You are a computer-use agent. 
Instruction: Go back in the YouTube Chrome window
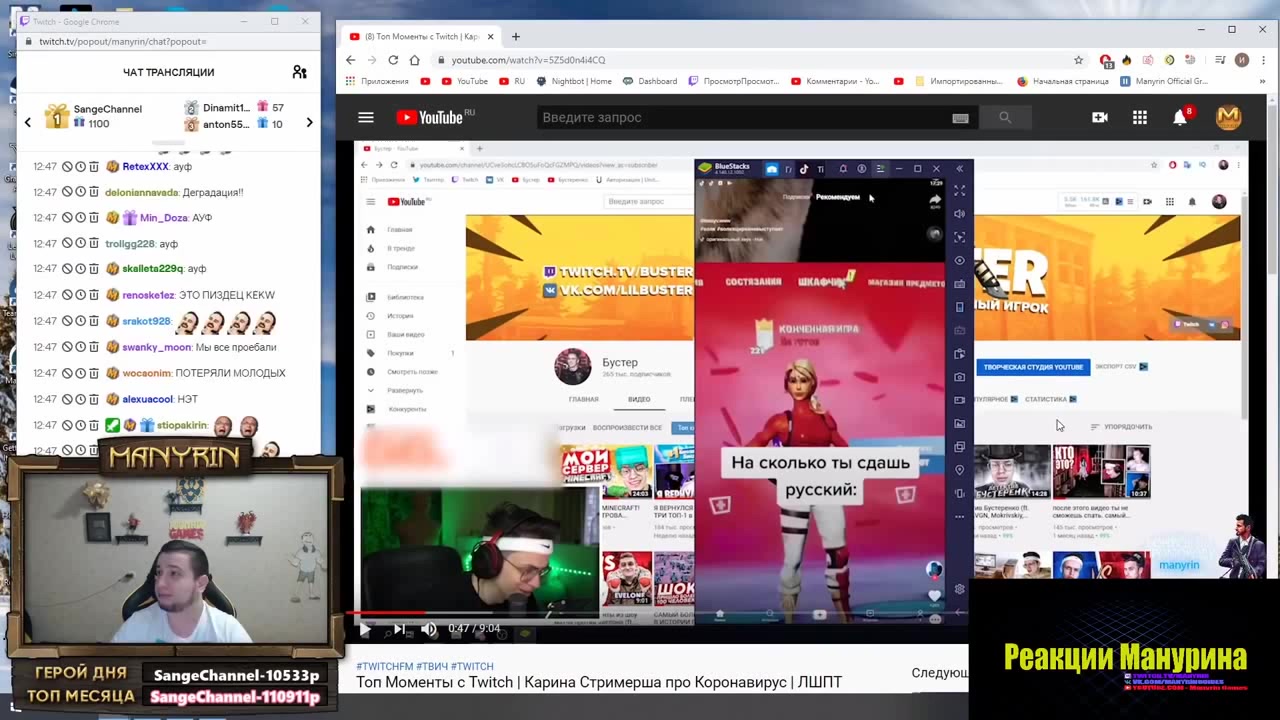[350, 60]
